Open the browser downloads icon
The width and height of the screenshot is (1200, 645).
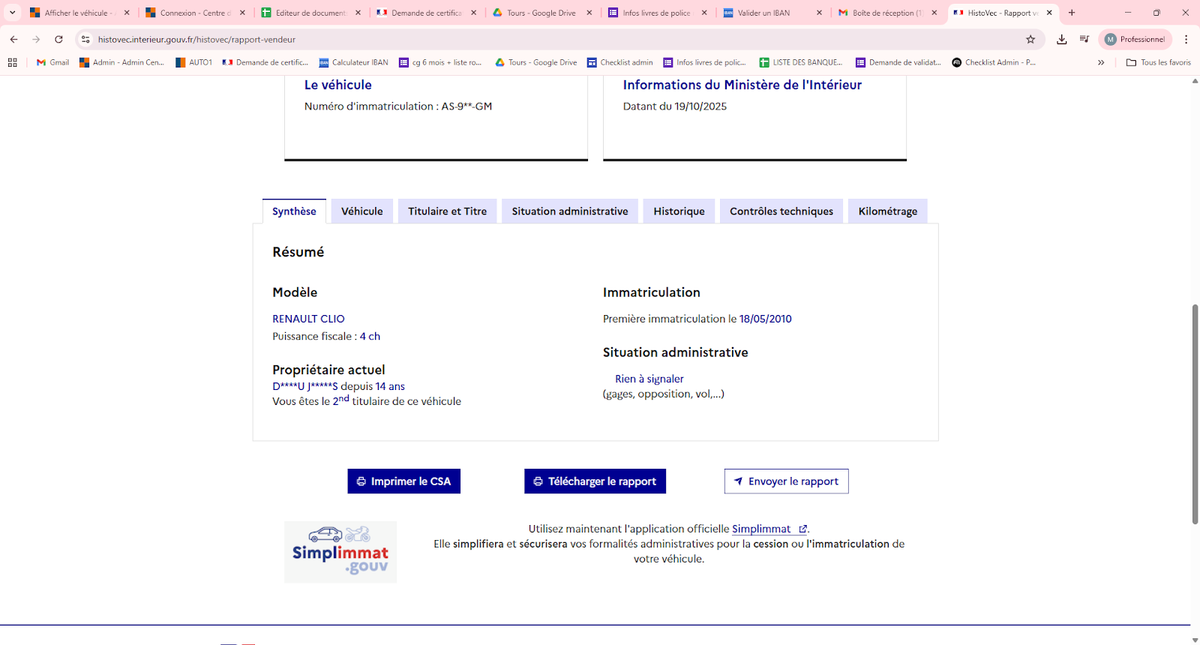(1061, 39)
